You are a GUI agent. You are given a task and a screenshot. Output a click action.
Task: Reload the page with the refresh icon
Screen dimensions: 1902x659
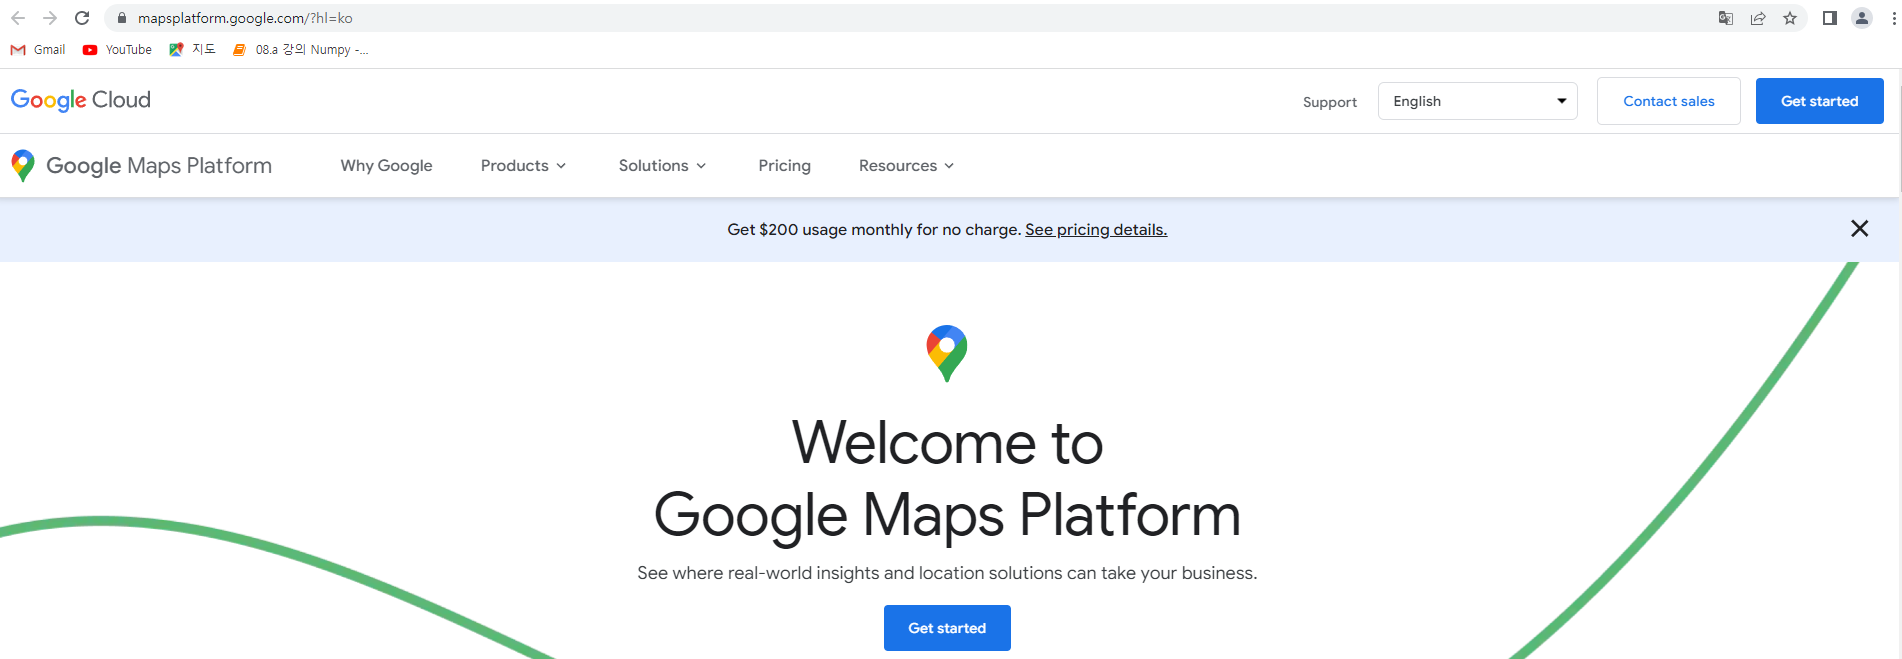(x=82, y=18)
